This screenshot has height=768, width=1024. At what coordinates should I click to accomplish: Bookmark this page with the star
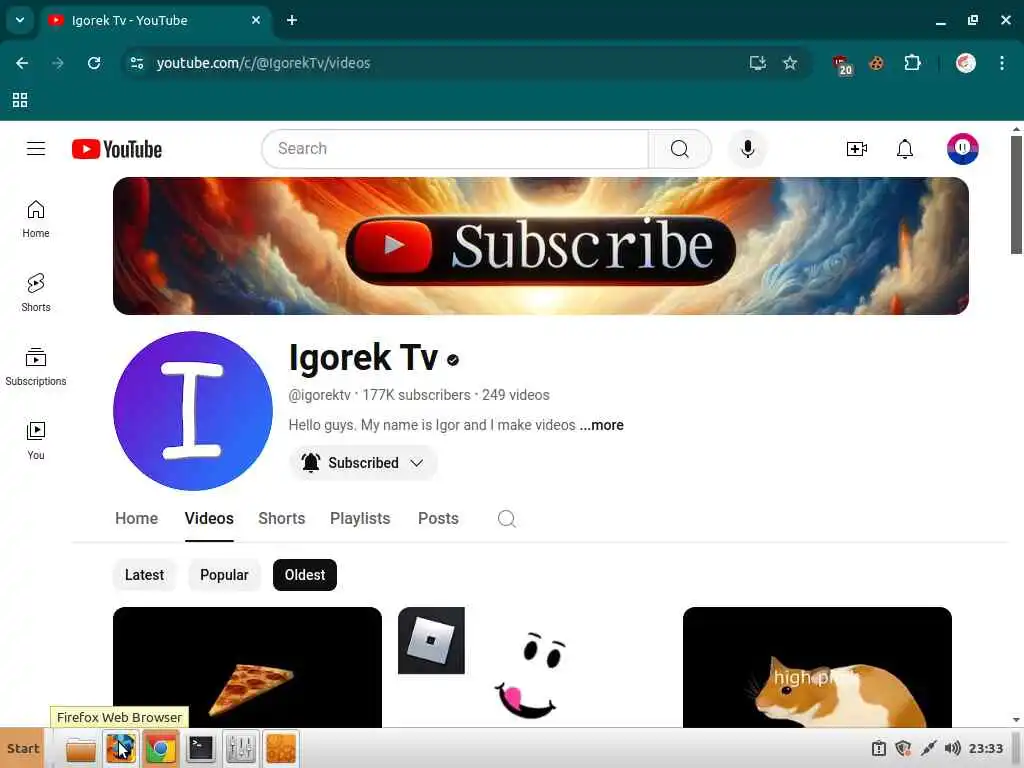790,63
